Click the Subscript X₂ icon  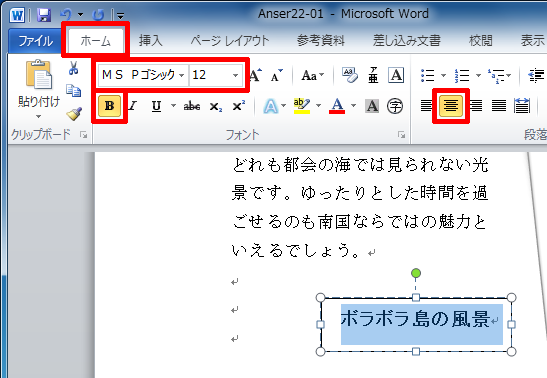pos(216,106)
